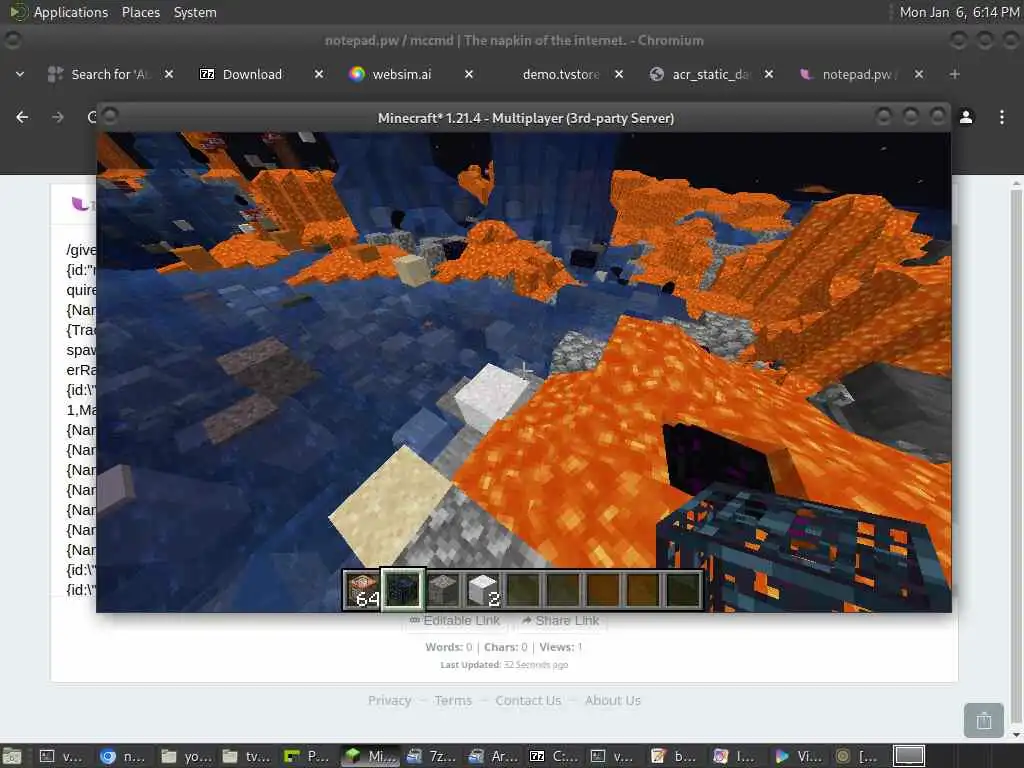The width and height of the screenshot is (1024, 768).
Task: Switch to the demo.tvstore tab
Action: click(x=560, y=74)
